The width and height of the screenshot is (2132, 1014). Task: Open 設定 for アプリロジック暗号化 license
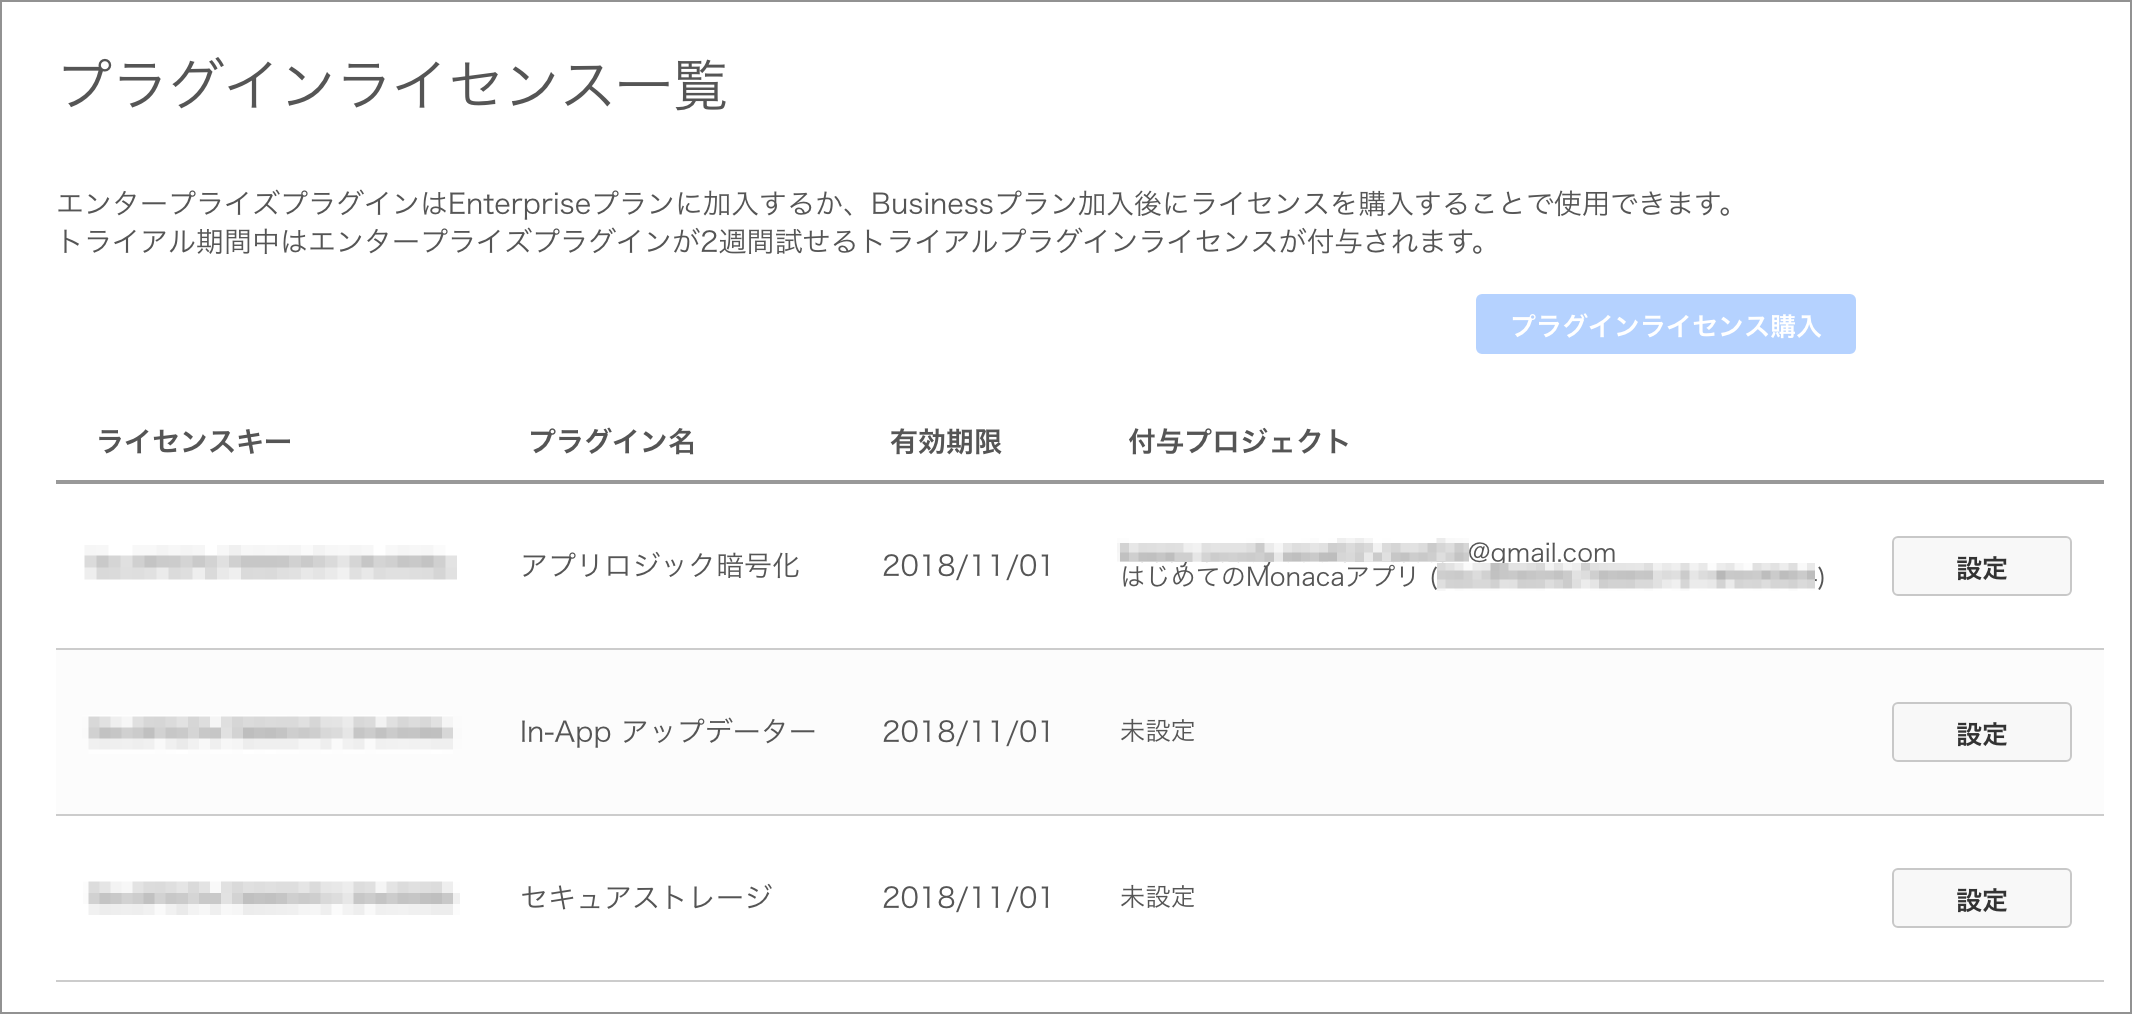tap(1981, 566)
